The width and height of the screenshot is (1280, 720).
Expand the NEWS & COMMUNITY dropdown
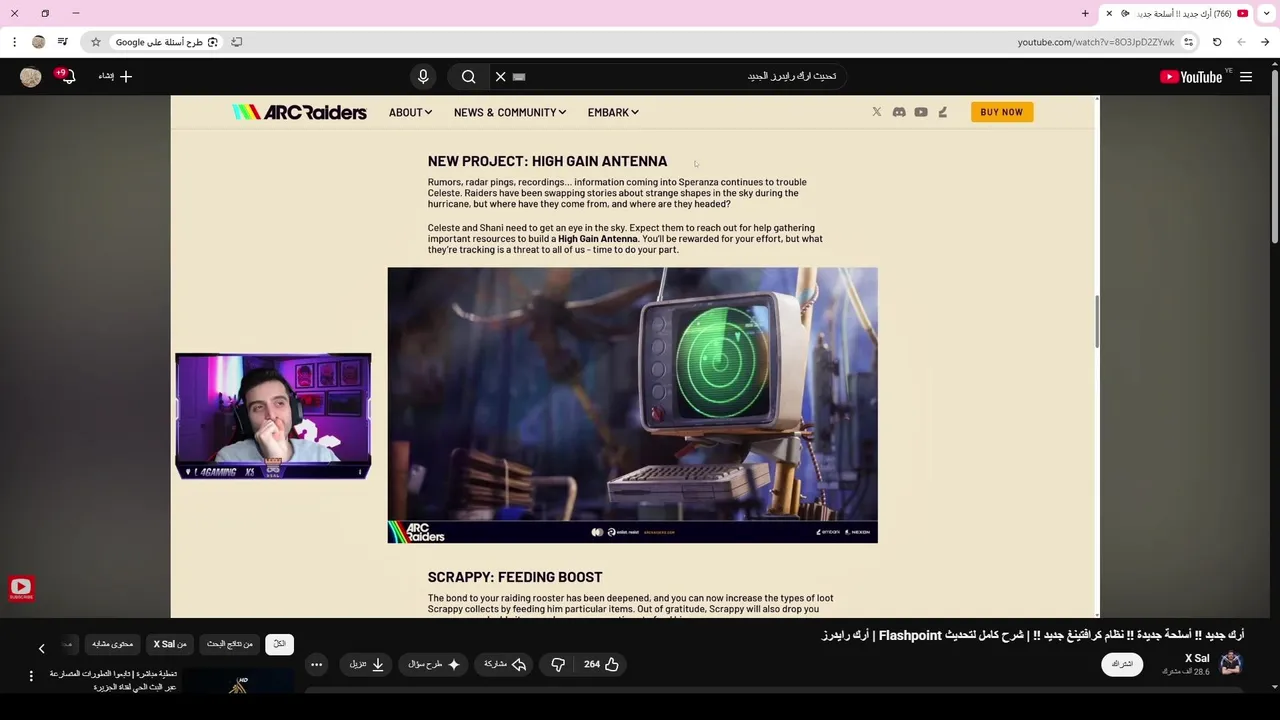click(510, 113)
